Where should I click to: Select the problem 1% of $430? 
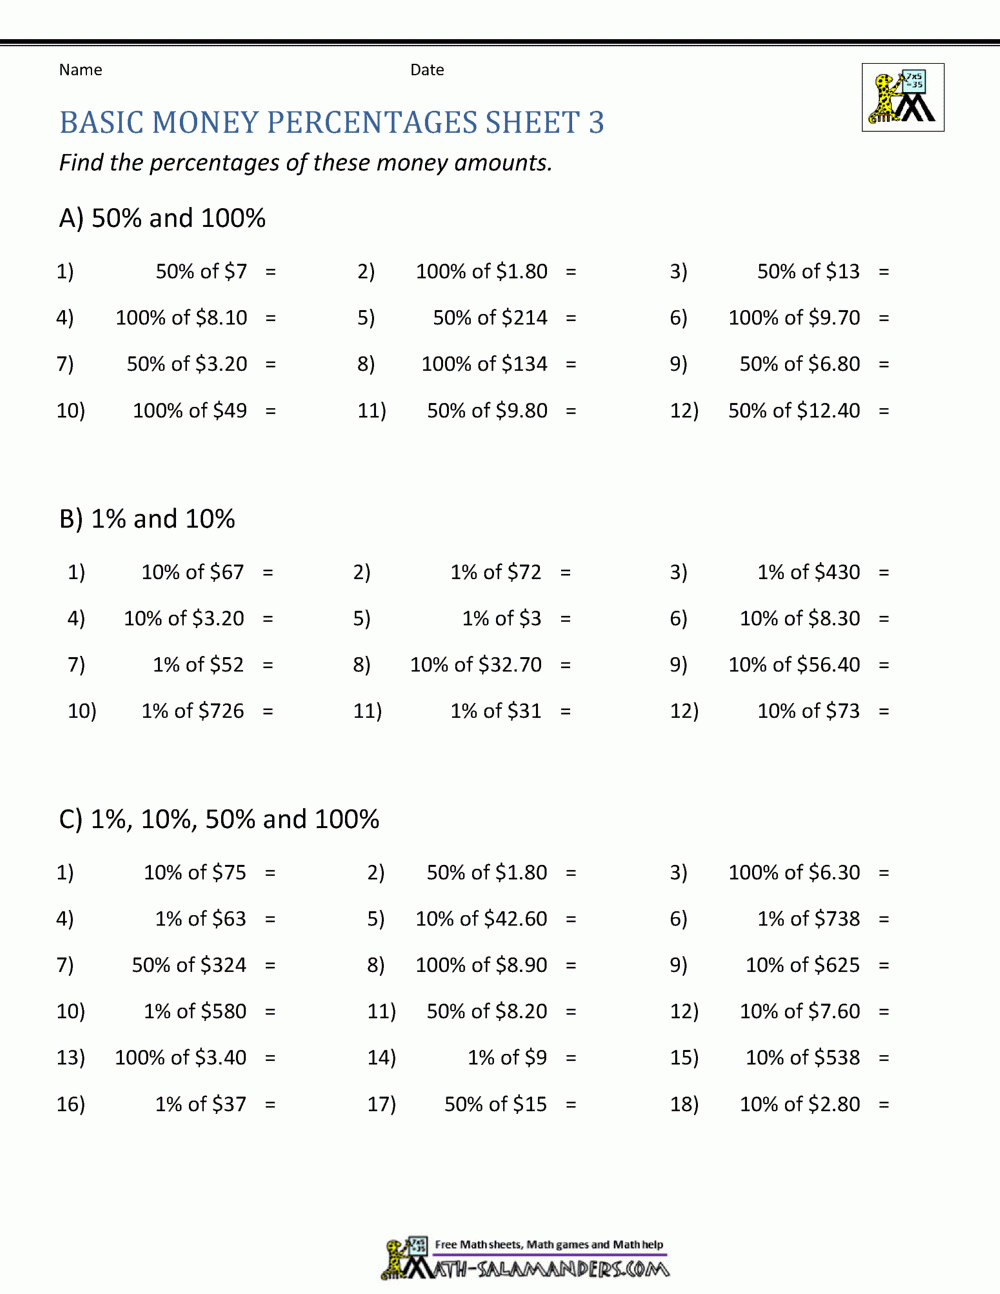[x=808, y=572]
